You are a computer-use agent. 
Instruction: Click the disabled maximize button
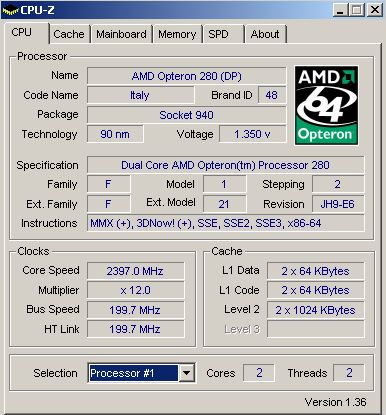[356, 10]
